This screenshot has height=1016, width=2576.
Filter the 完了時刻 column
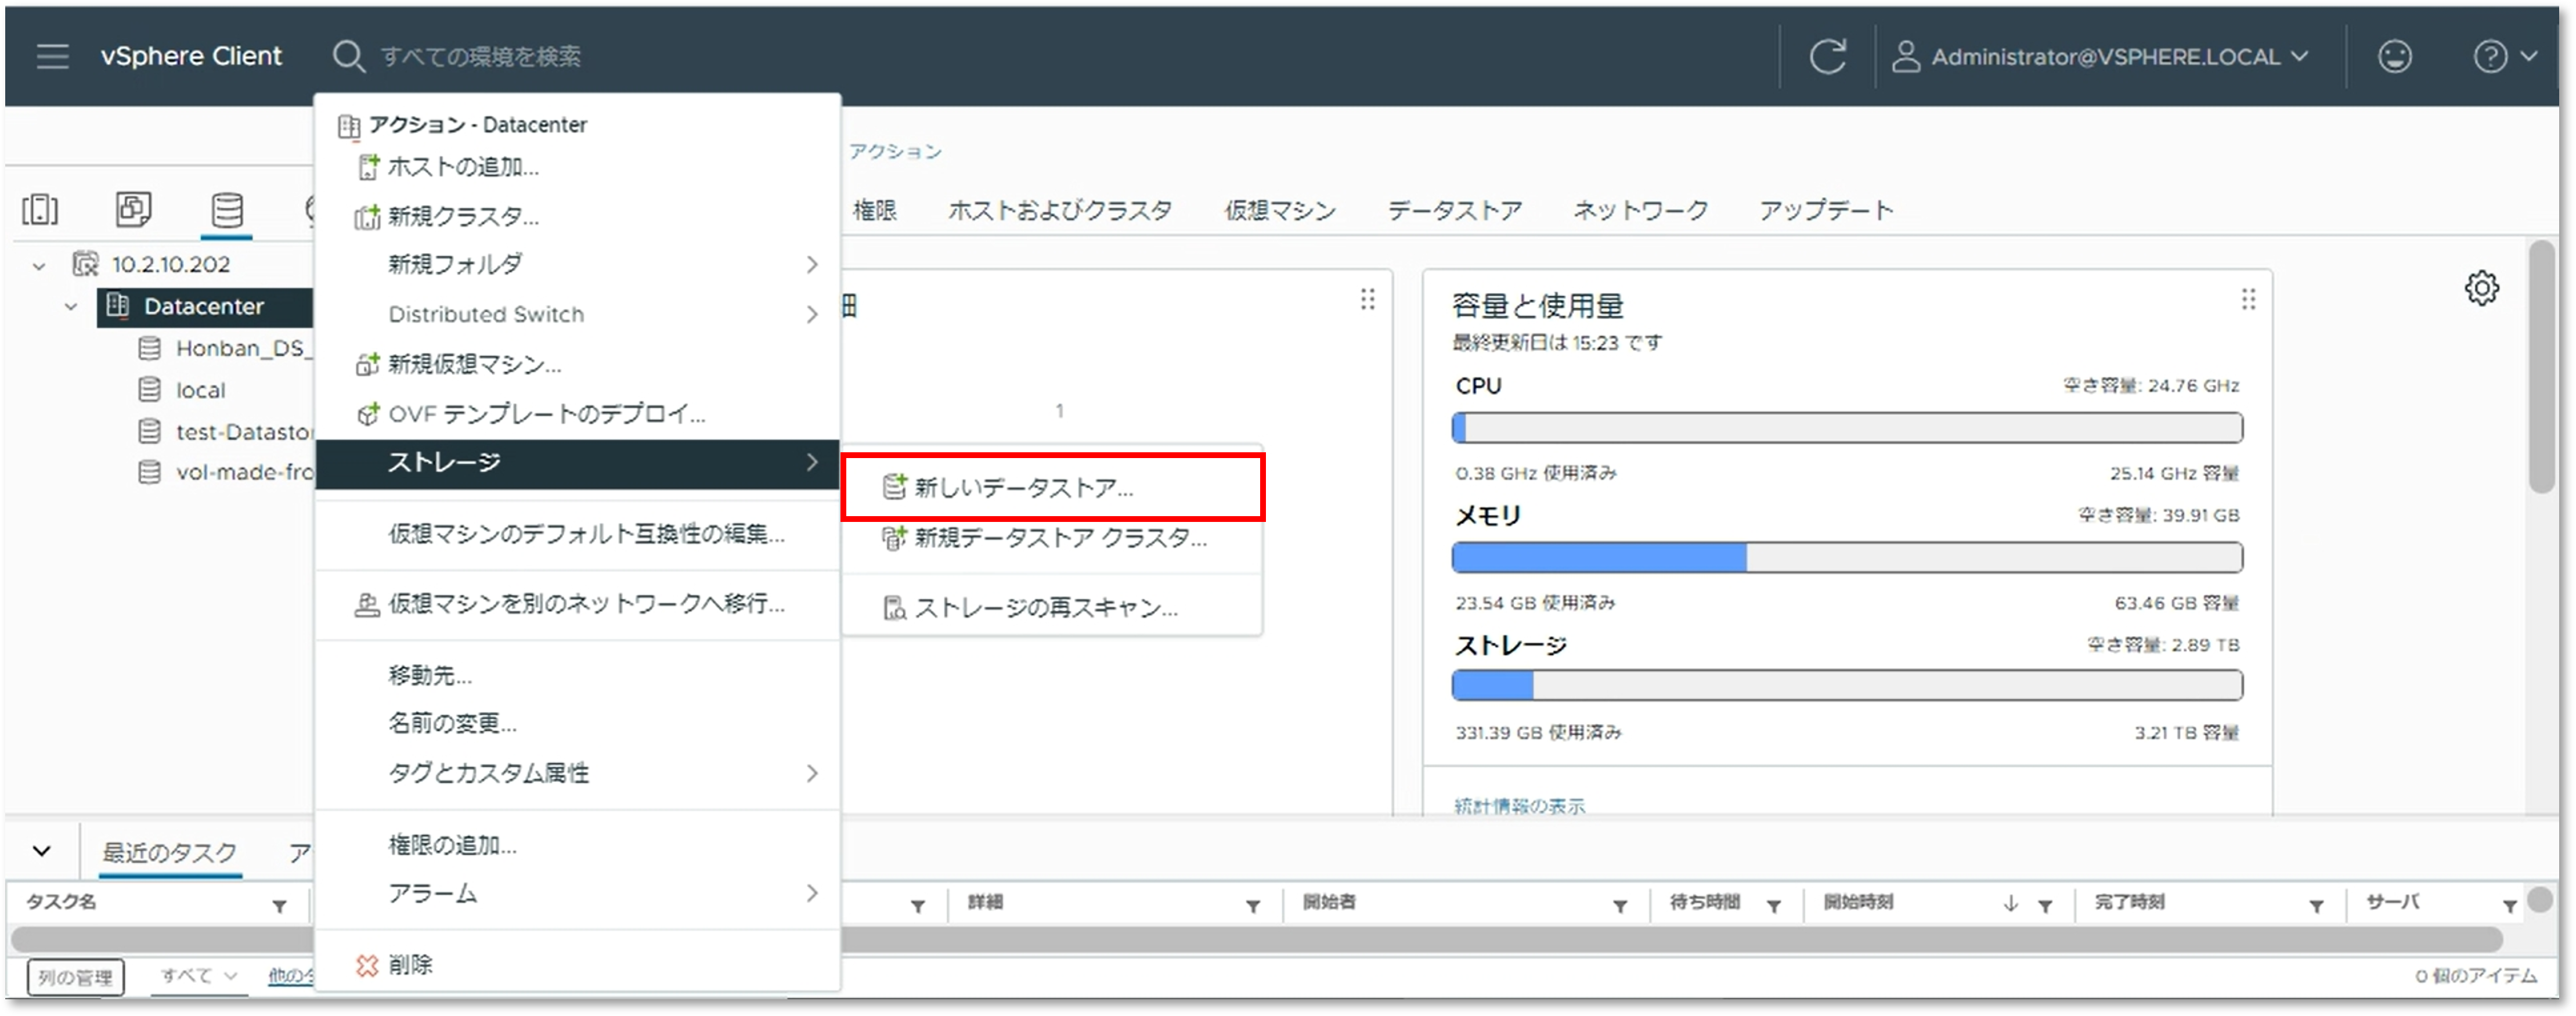tap(2316, 906)
